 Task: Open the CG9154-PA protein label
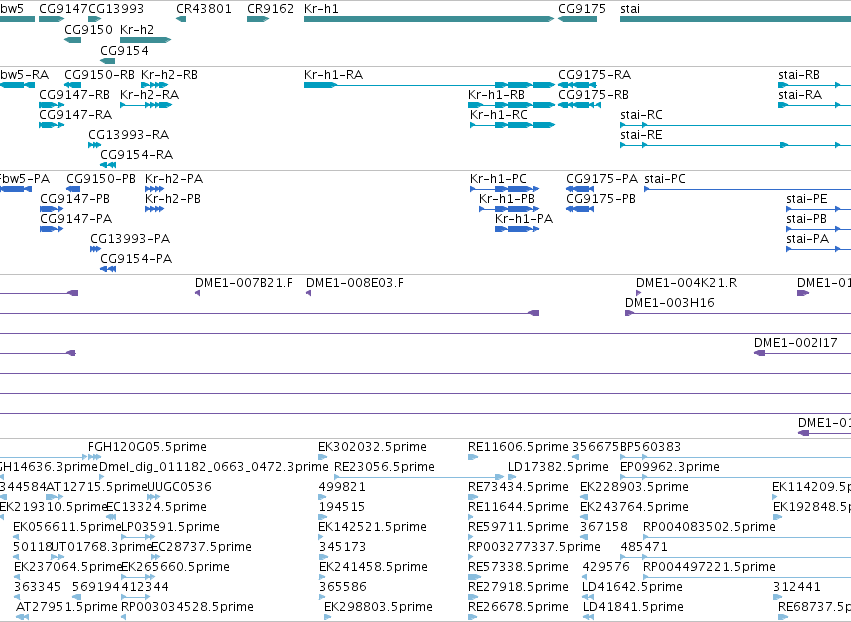tap(136, 259)
